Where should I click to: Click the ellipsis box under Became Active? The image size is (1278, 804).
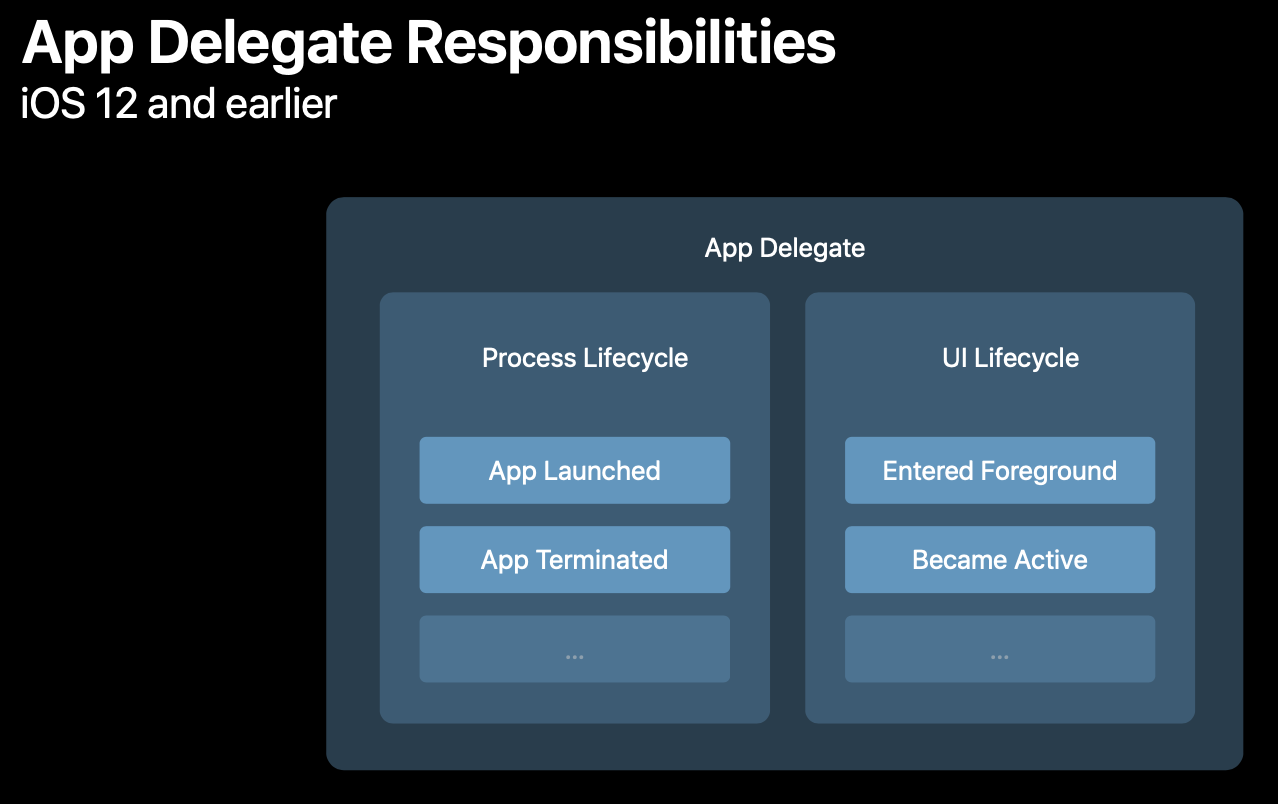pos(1000,649)
